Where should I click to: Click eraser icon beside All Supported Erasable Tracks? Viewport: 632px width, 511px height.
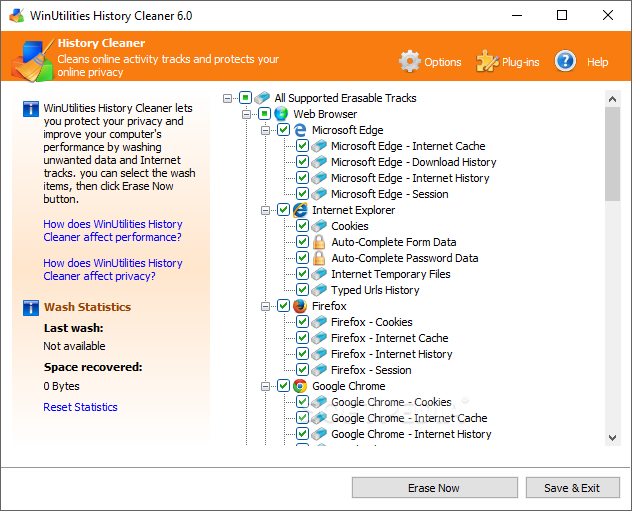262,98
